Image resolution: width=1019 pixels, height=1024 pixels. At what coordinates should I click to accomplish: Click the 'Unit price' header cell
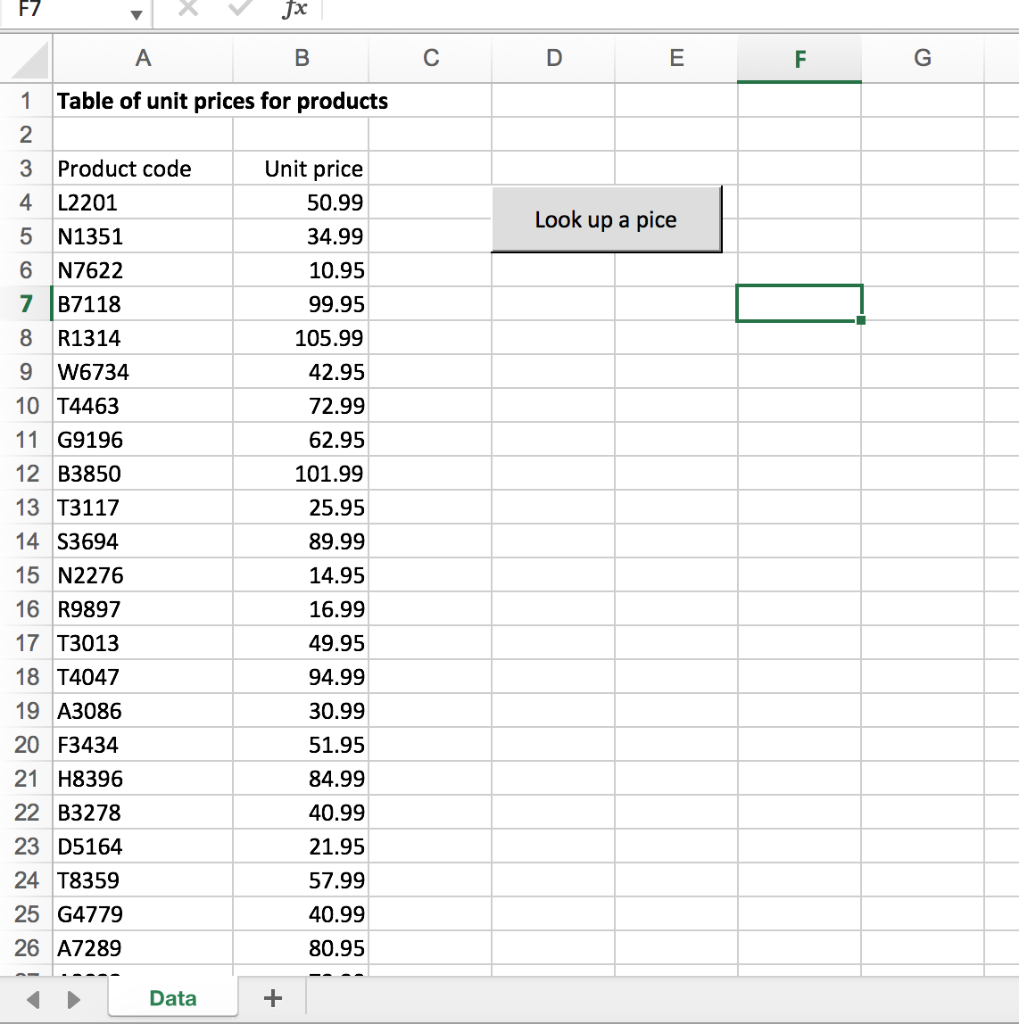pyautogui.click(x=301, y=168)
